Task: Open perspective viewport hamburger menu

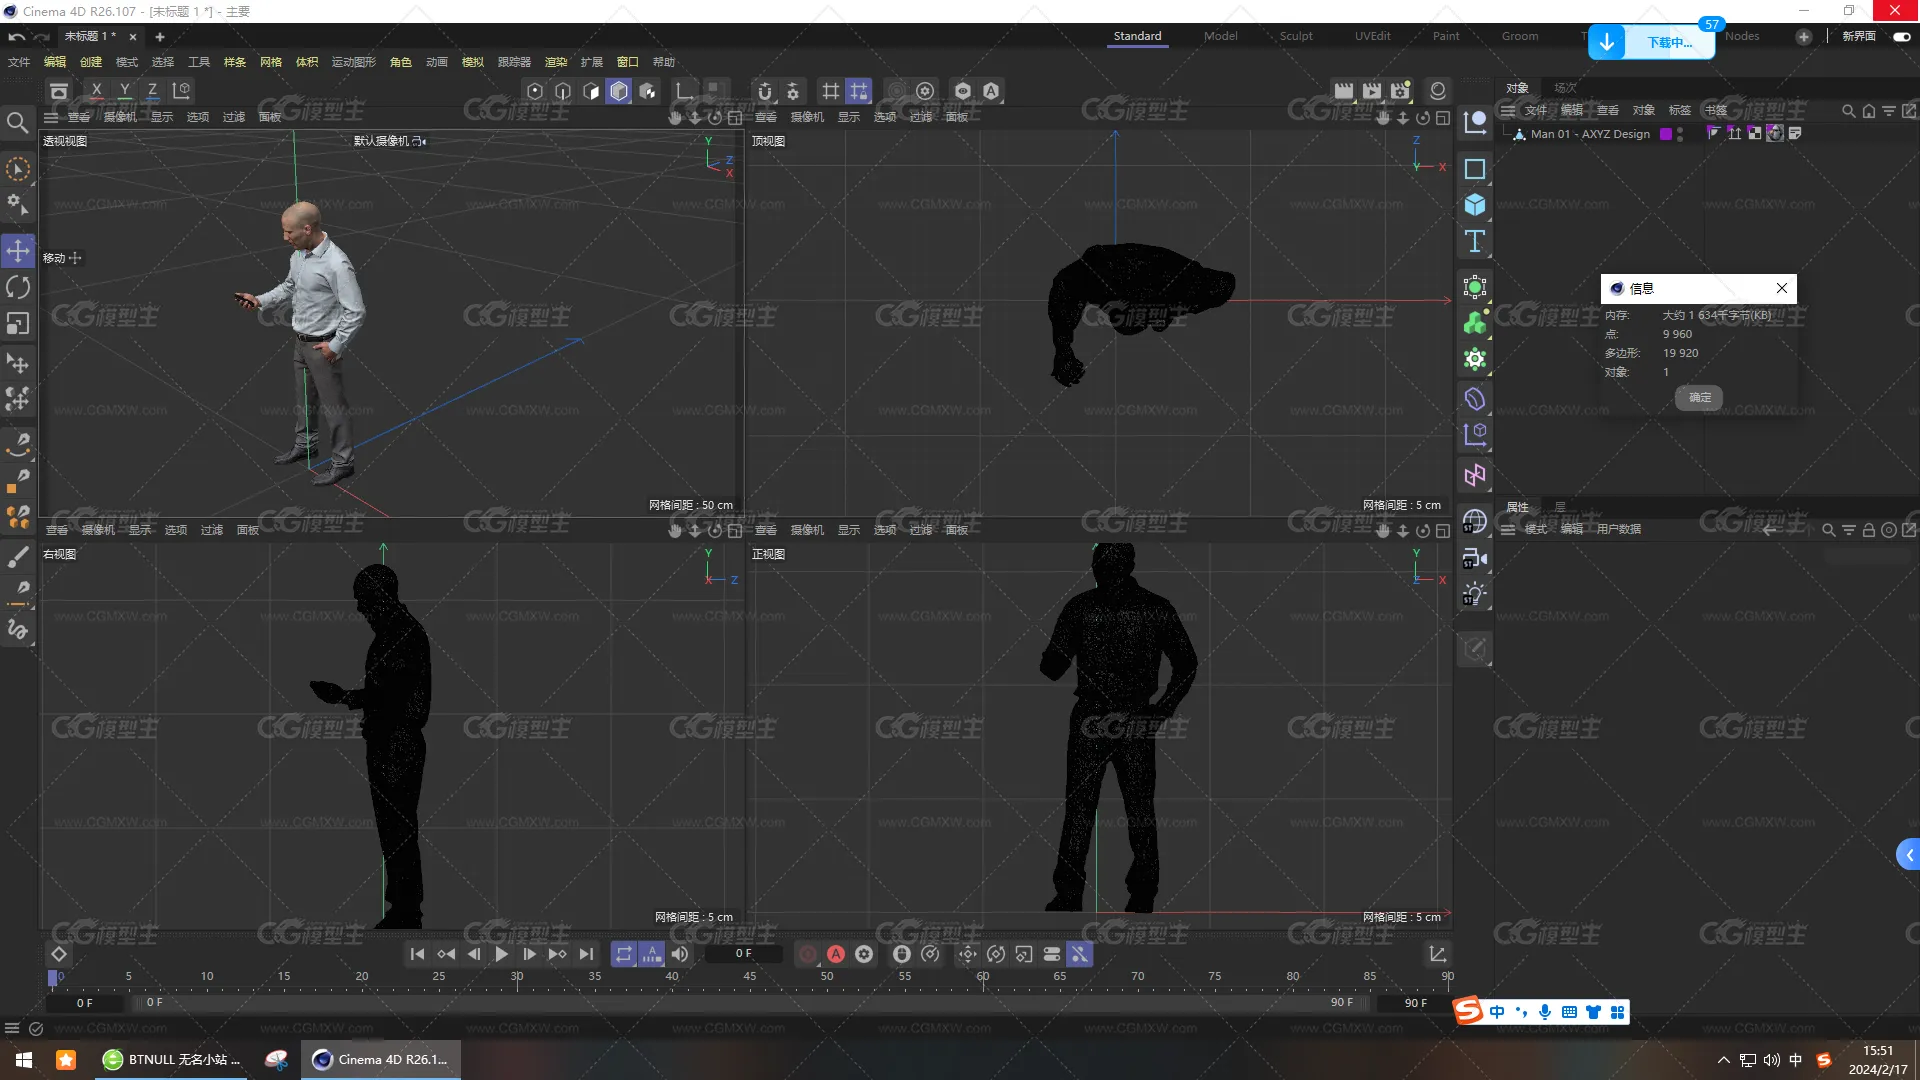Action: click(51, 117)
